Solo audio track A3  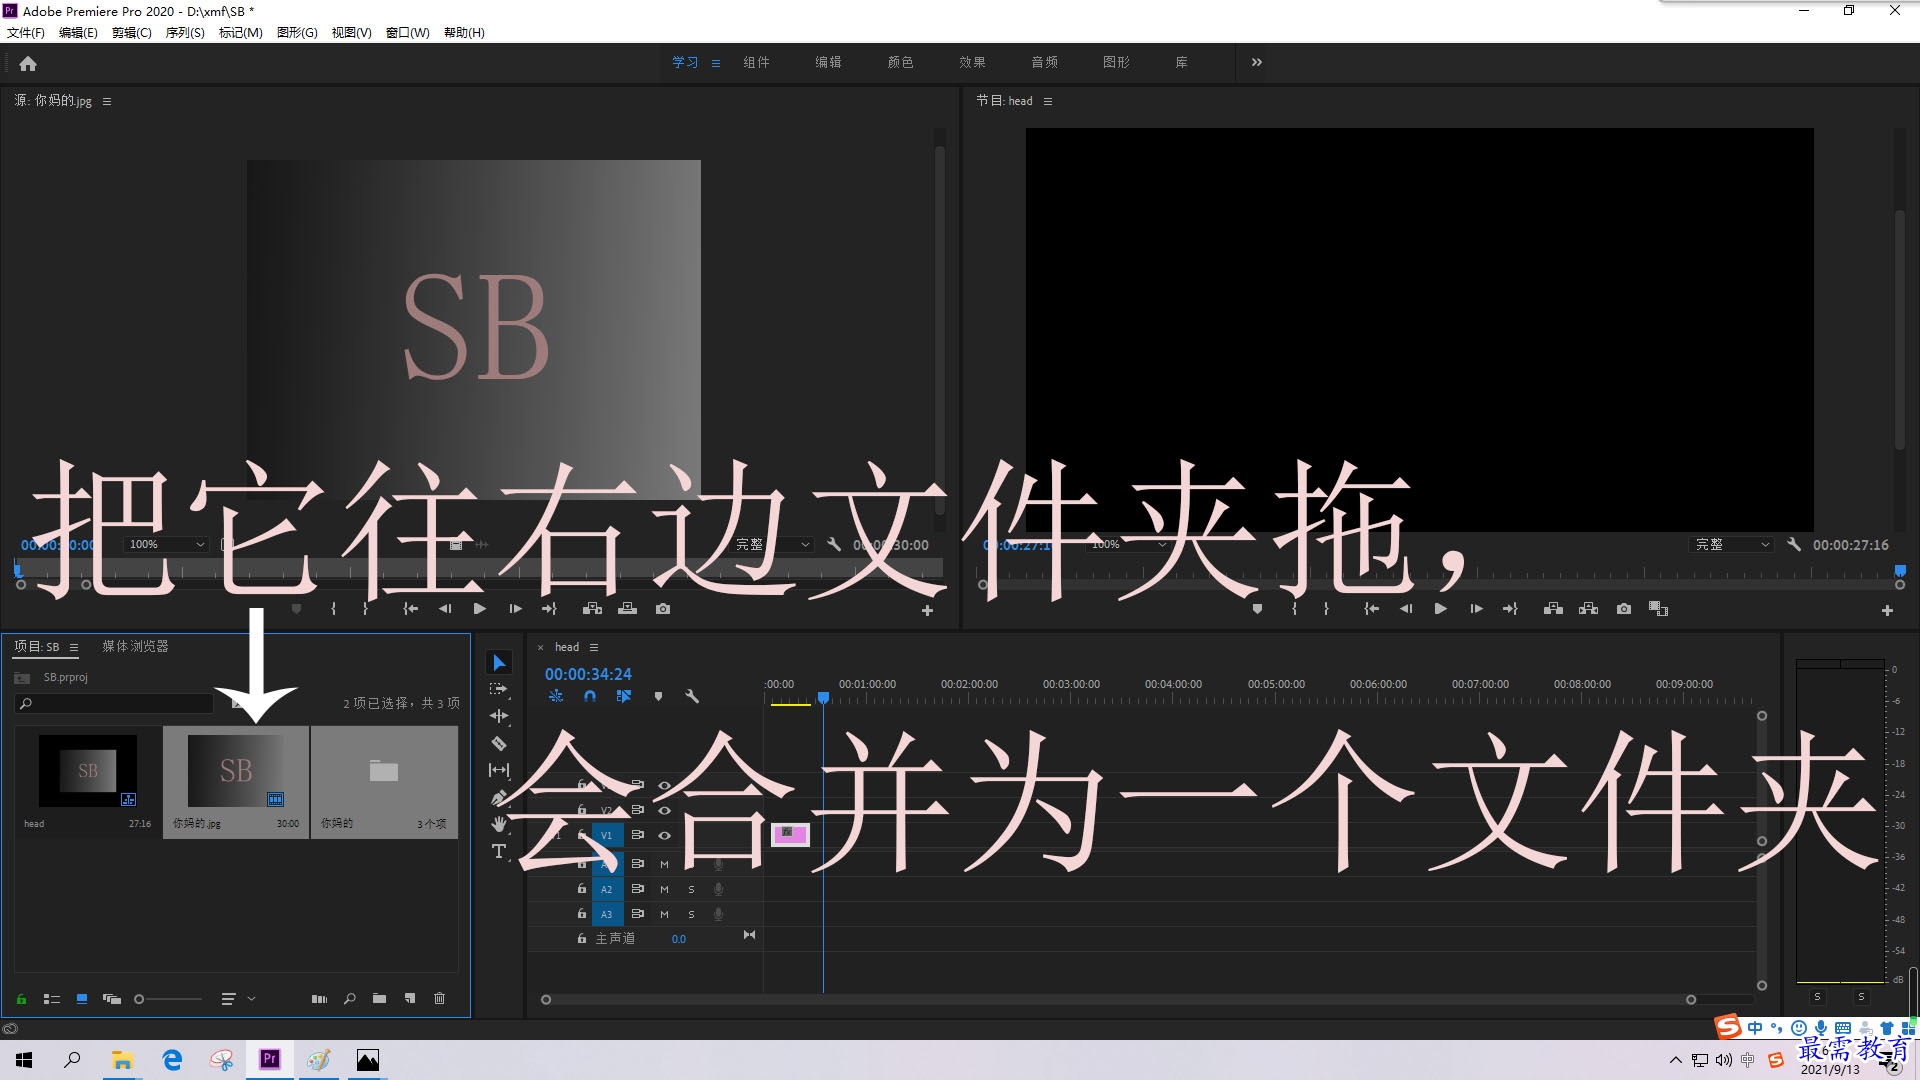click(691, 914)
